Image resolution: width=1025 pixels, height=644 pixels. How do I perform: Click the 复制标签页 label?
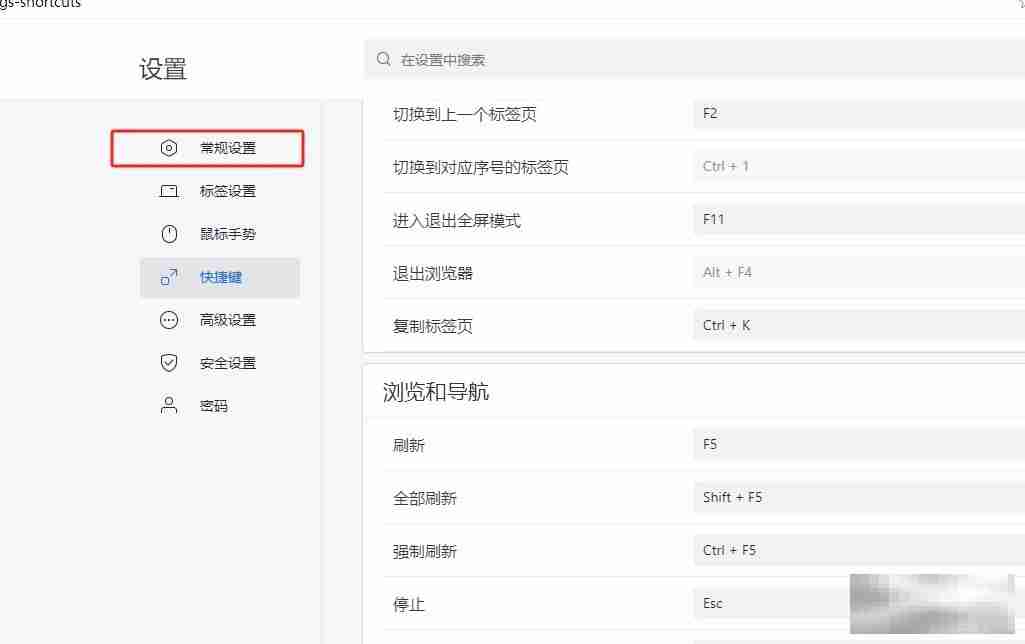[x=433, y=326]
